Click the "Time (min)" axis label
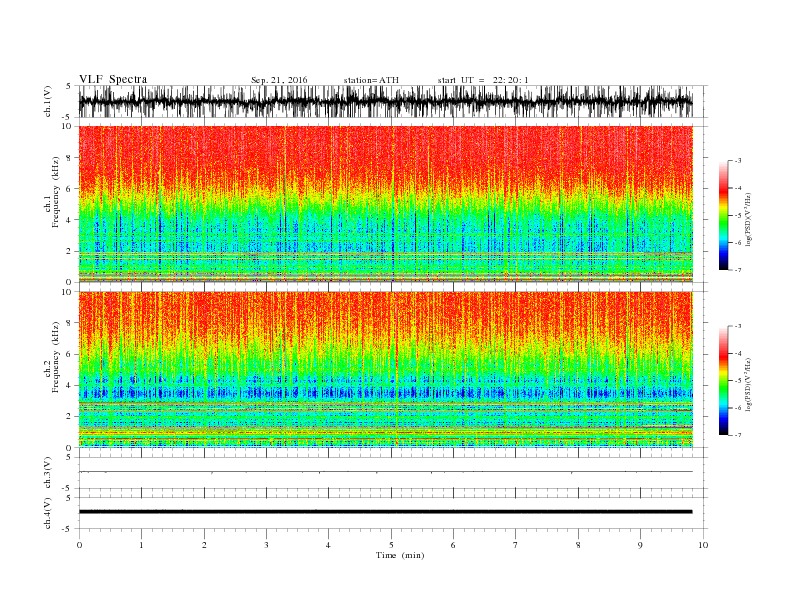 click(x=400, y=555)
